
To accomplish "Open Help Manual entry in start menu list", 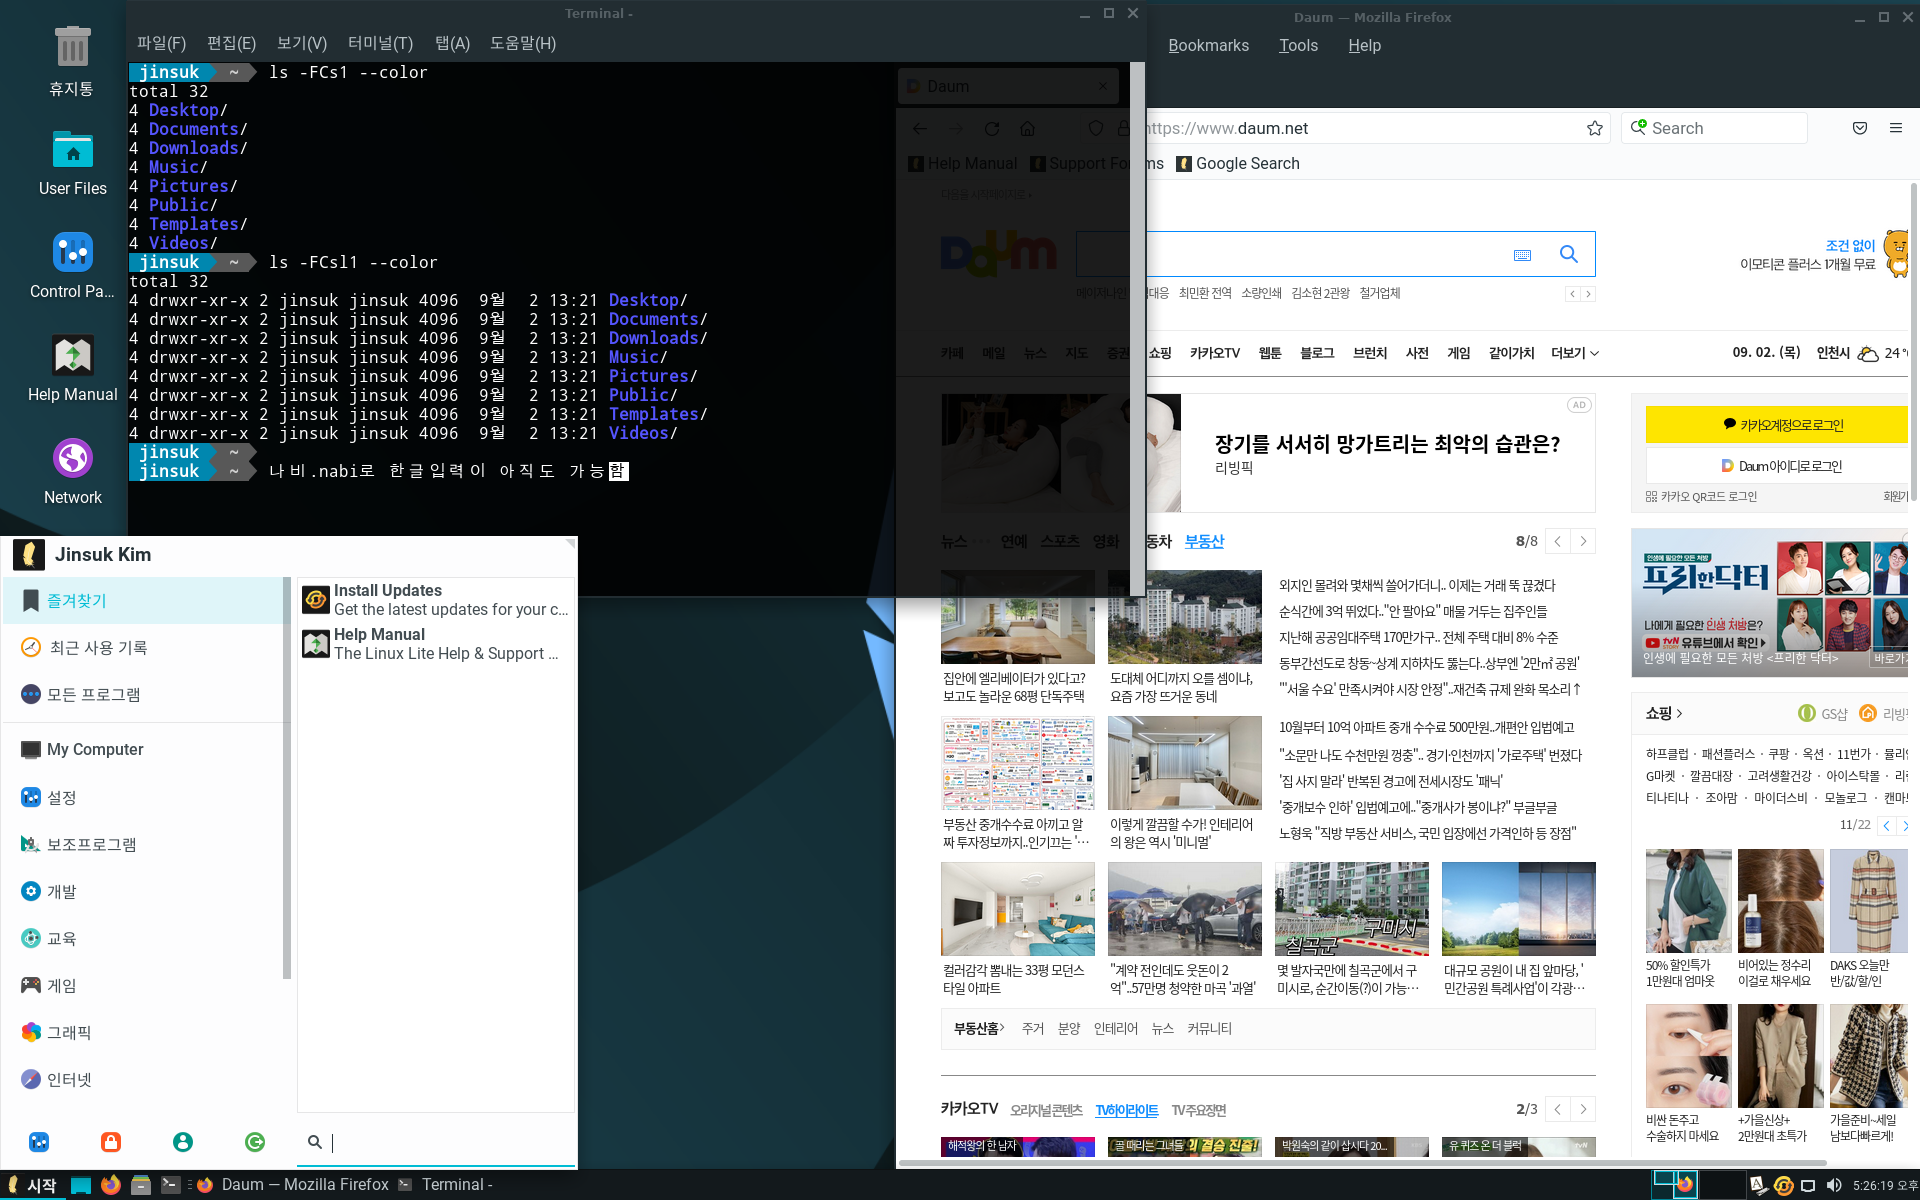I will pos(436,644).
